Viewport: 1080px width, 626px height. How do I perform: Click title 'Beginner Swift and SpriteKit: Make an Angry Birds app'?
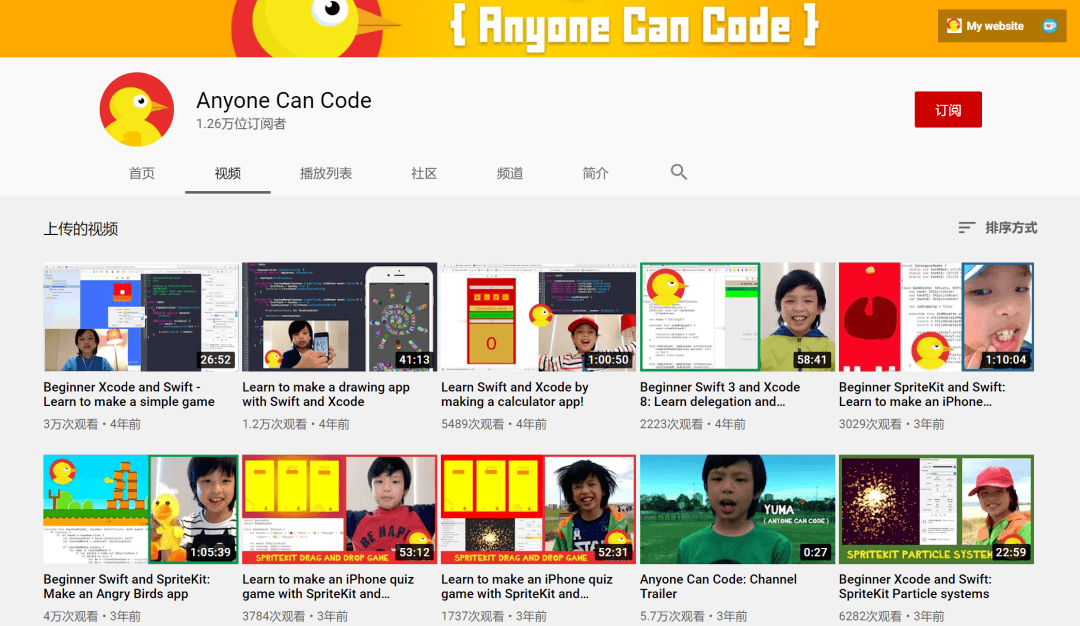(127, 587)
